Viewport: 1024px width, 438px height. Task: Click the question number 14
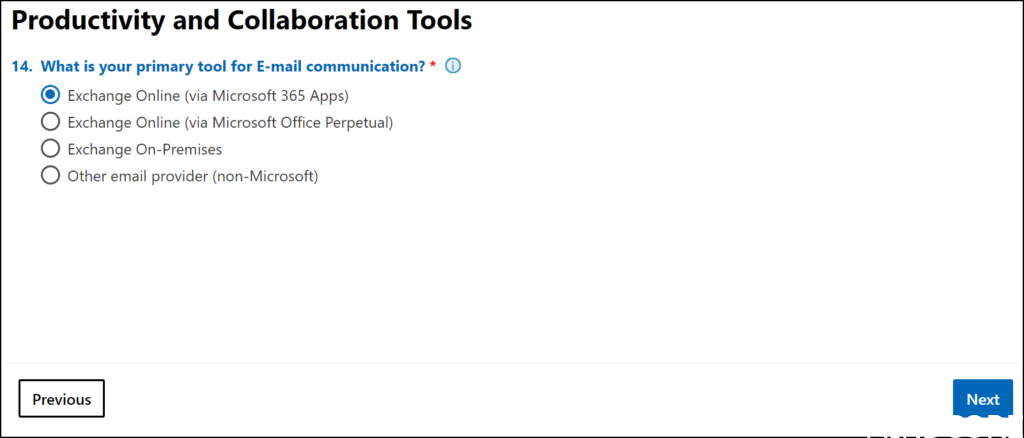[x=22, y=67]
